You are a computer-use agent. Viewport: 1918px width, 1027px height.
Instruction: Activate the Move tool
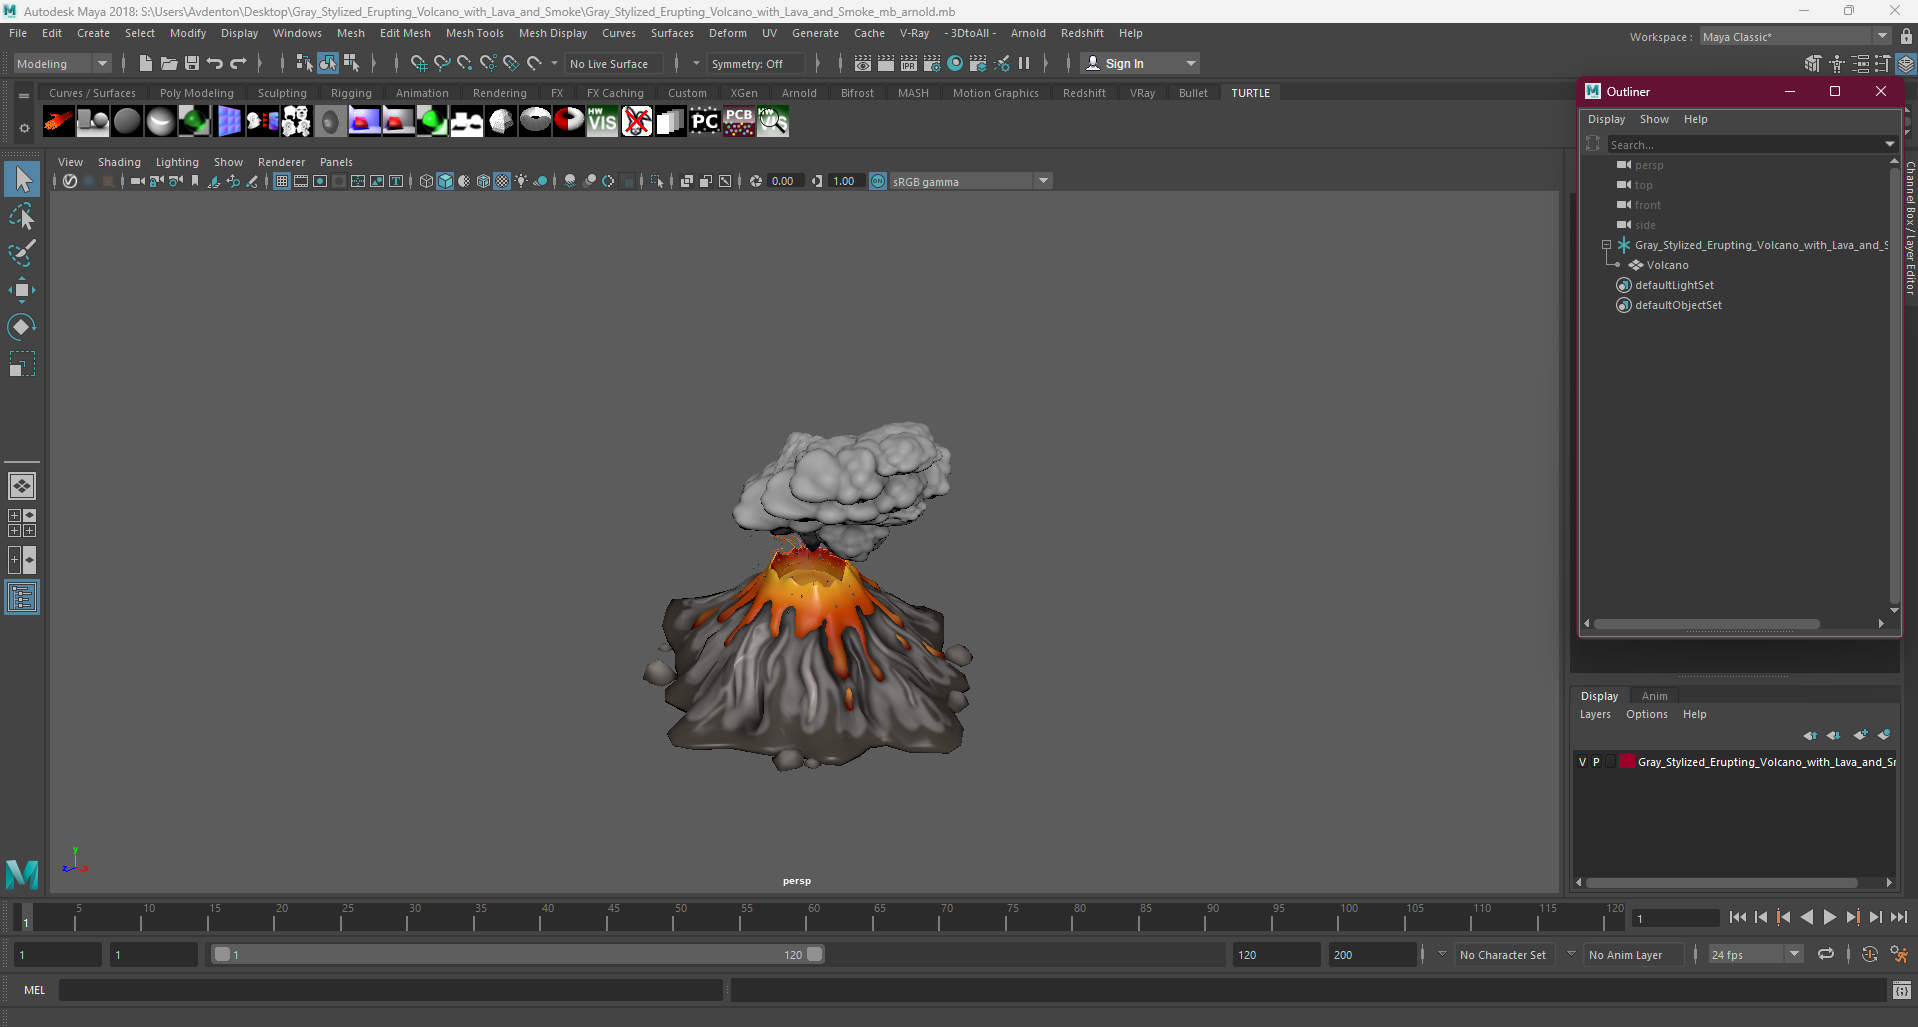[22, 290]
